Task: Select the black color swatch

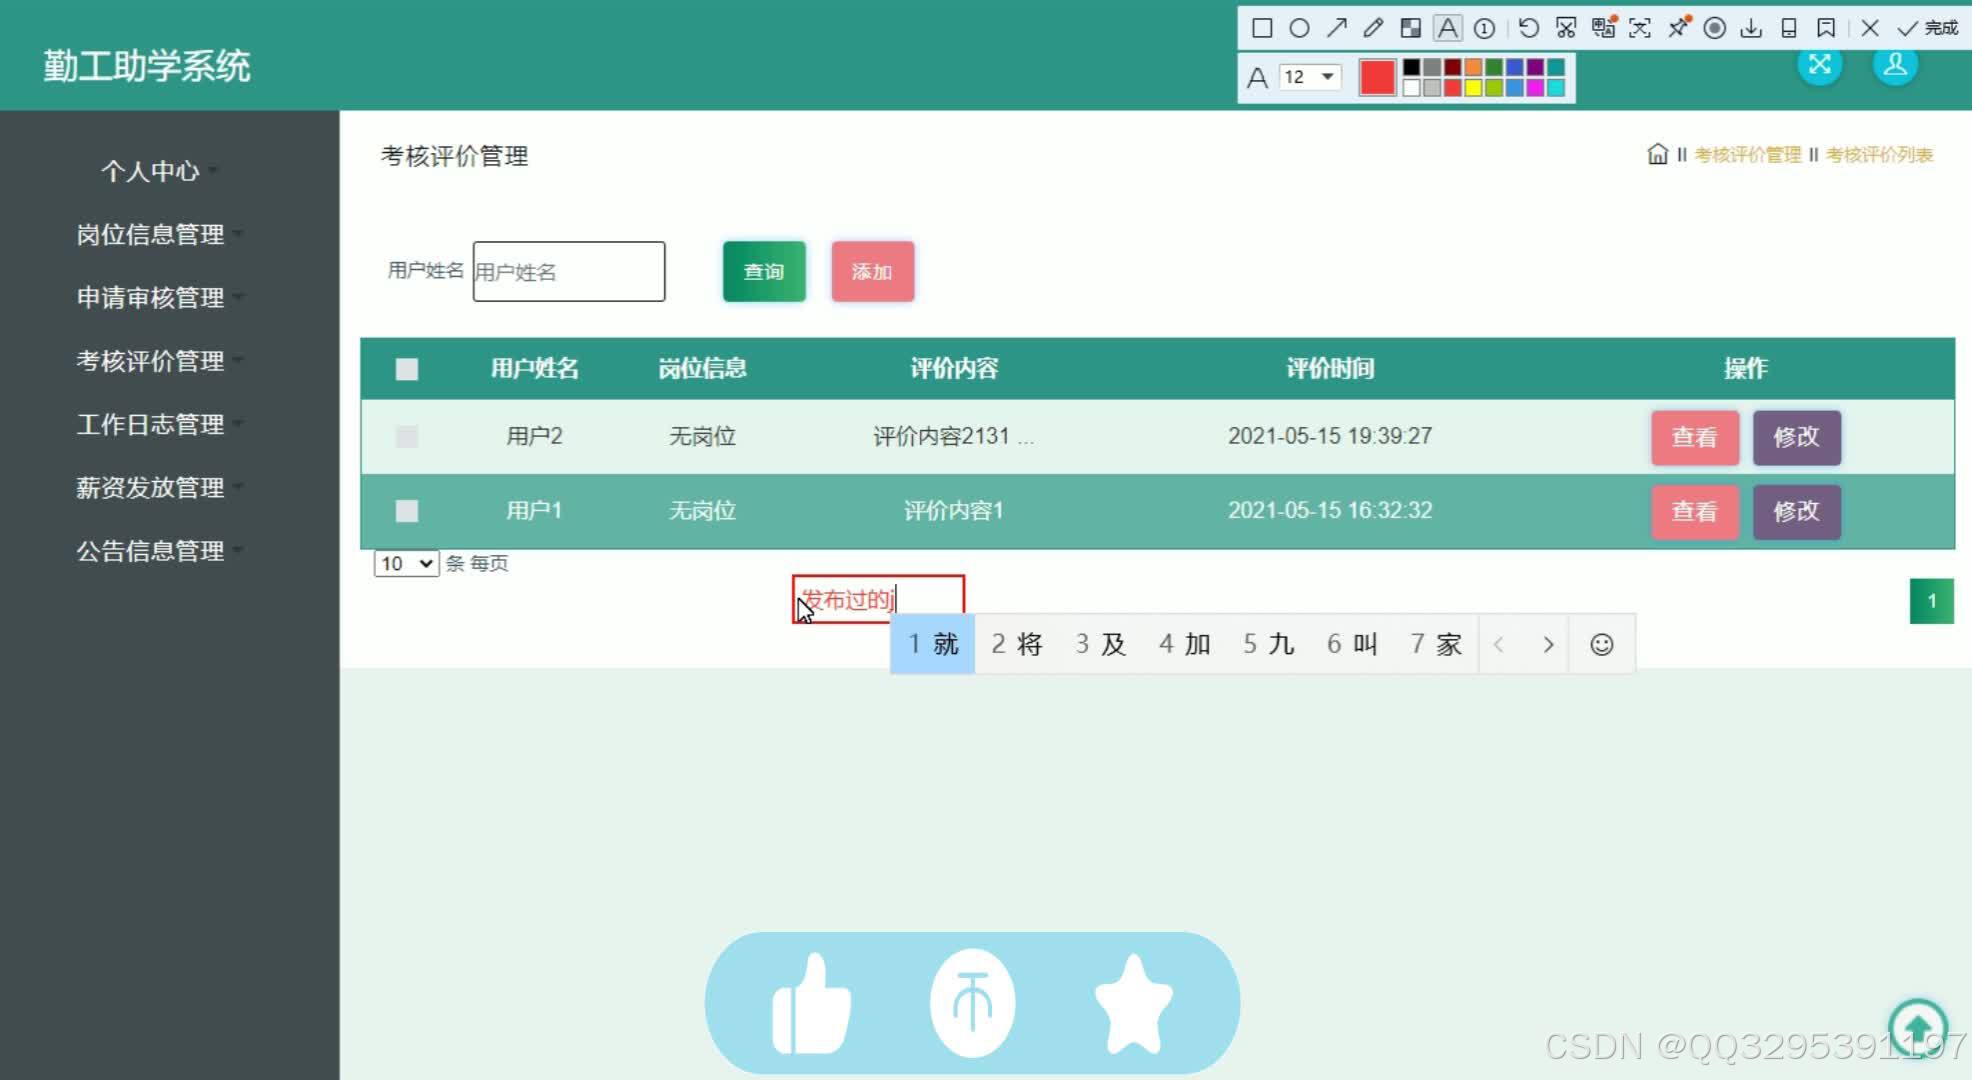Action: [1411, 67]
